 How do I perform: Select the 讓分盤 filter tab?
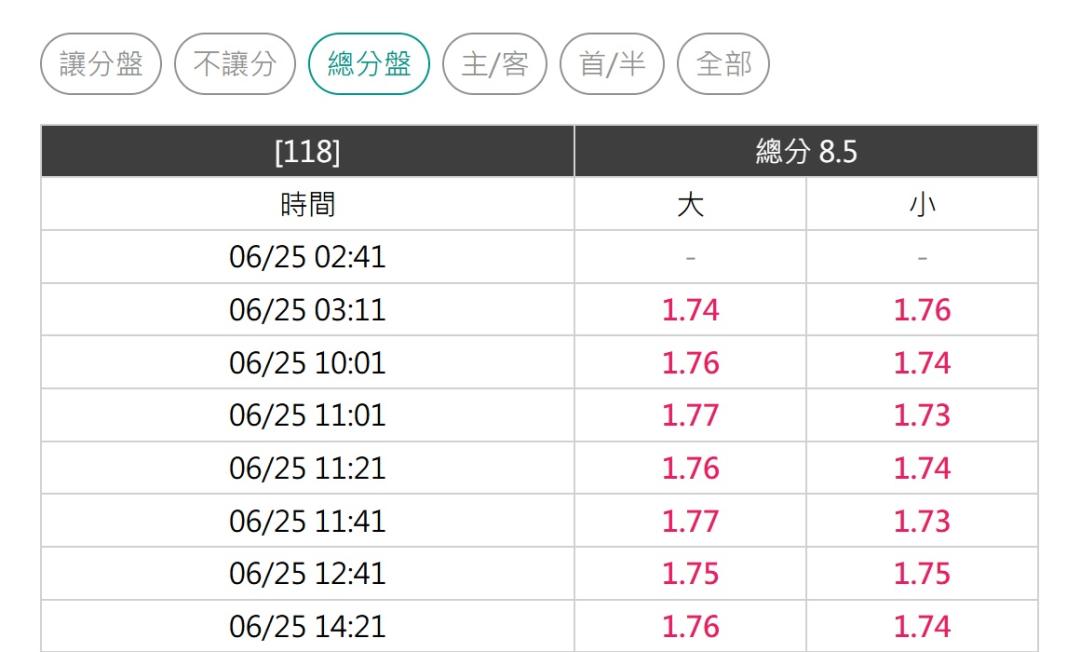pos(101,64)
